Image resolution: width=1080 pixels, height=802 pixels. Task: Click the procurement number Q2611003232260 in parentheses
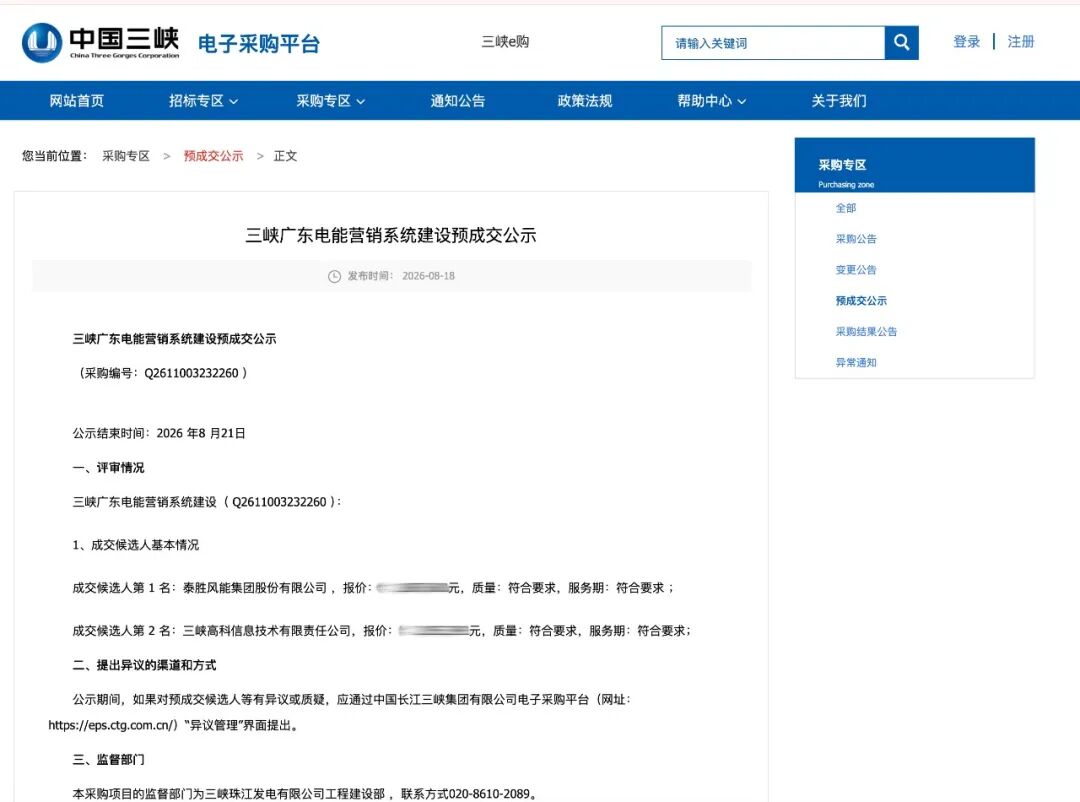click(191, 373)
